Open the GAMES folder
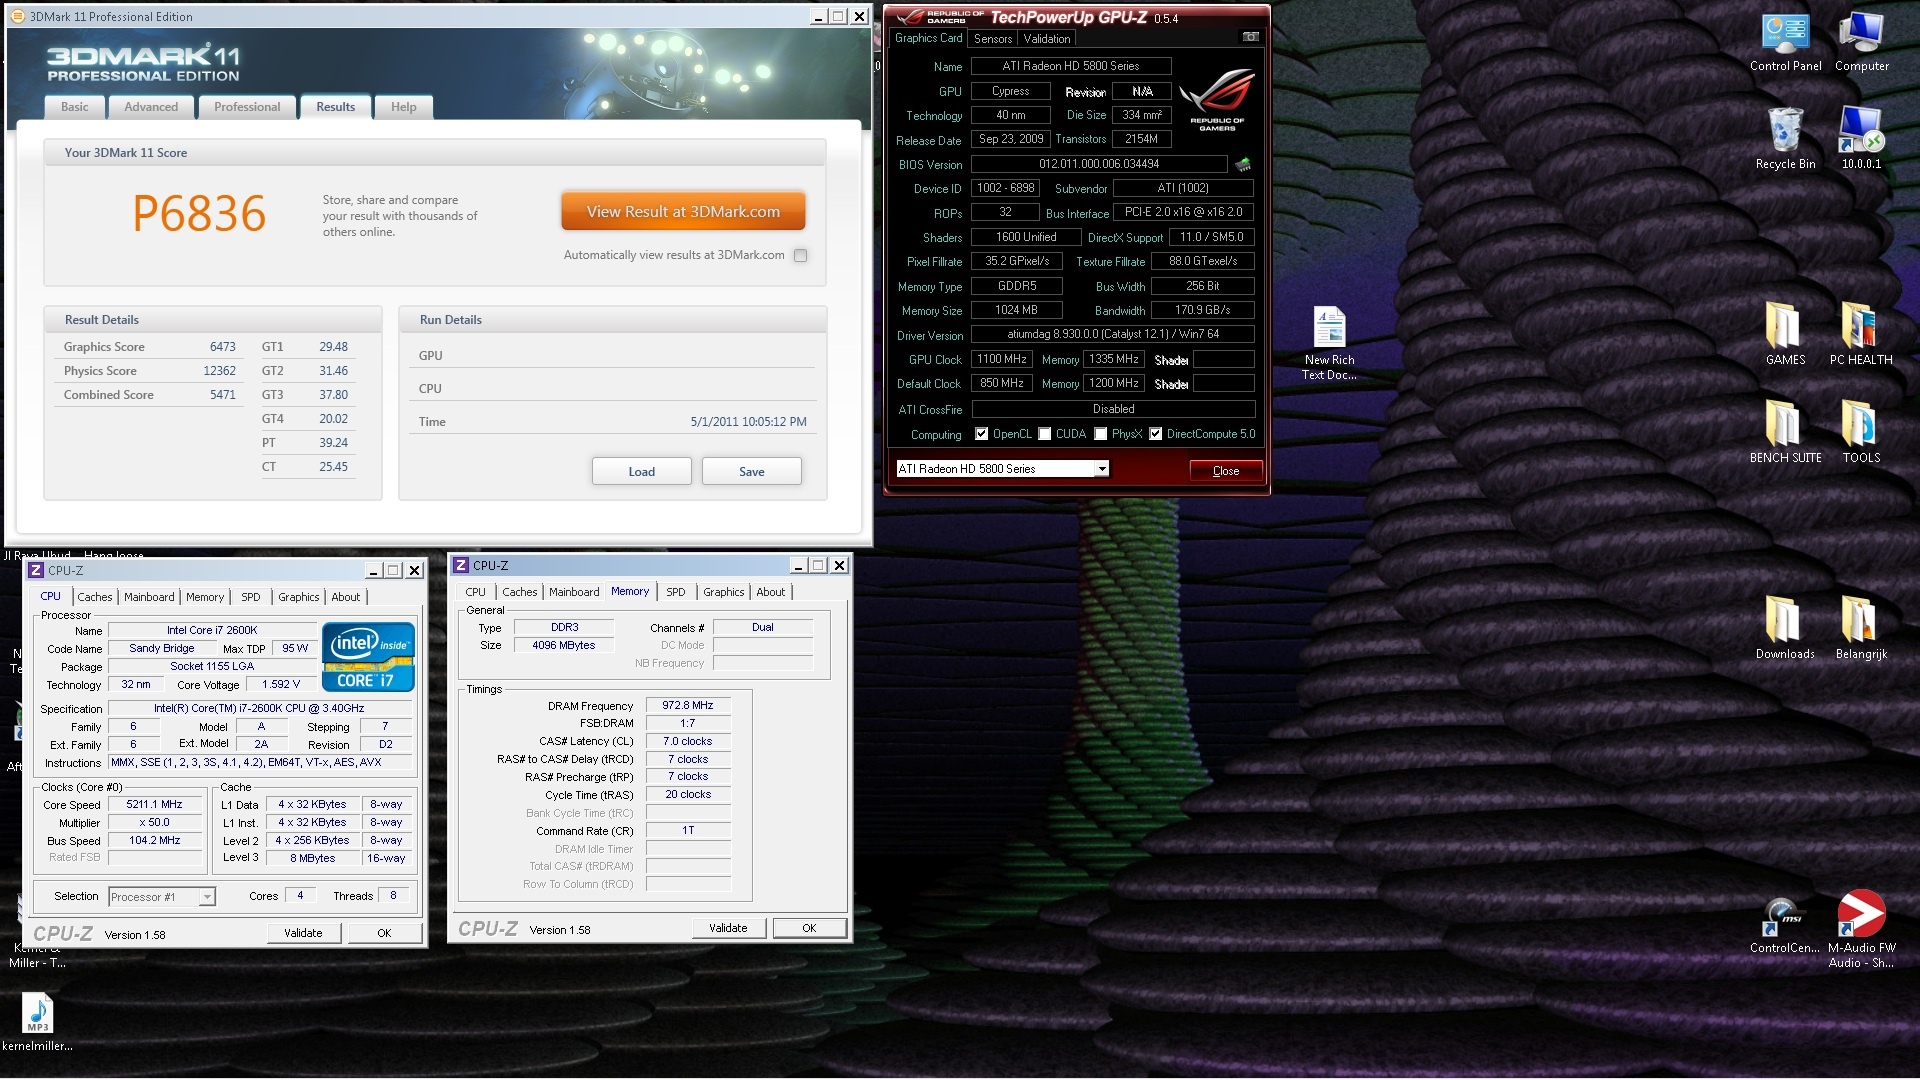The image size is (1920, 1080). 1785,334
